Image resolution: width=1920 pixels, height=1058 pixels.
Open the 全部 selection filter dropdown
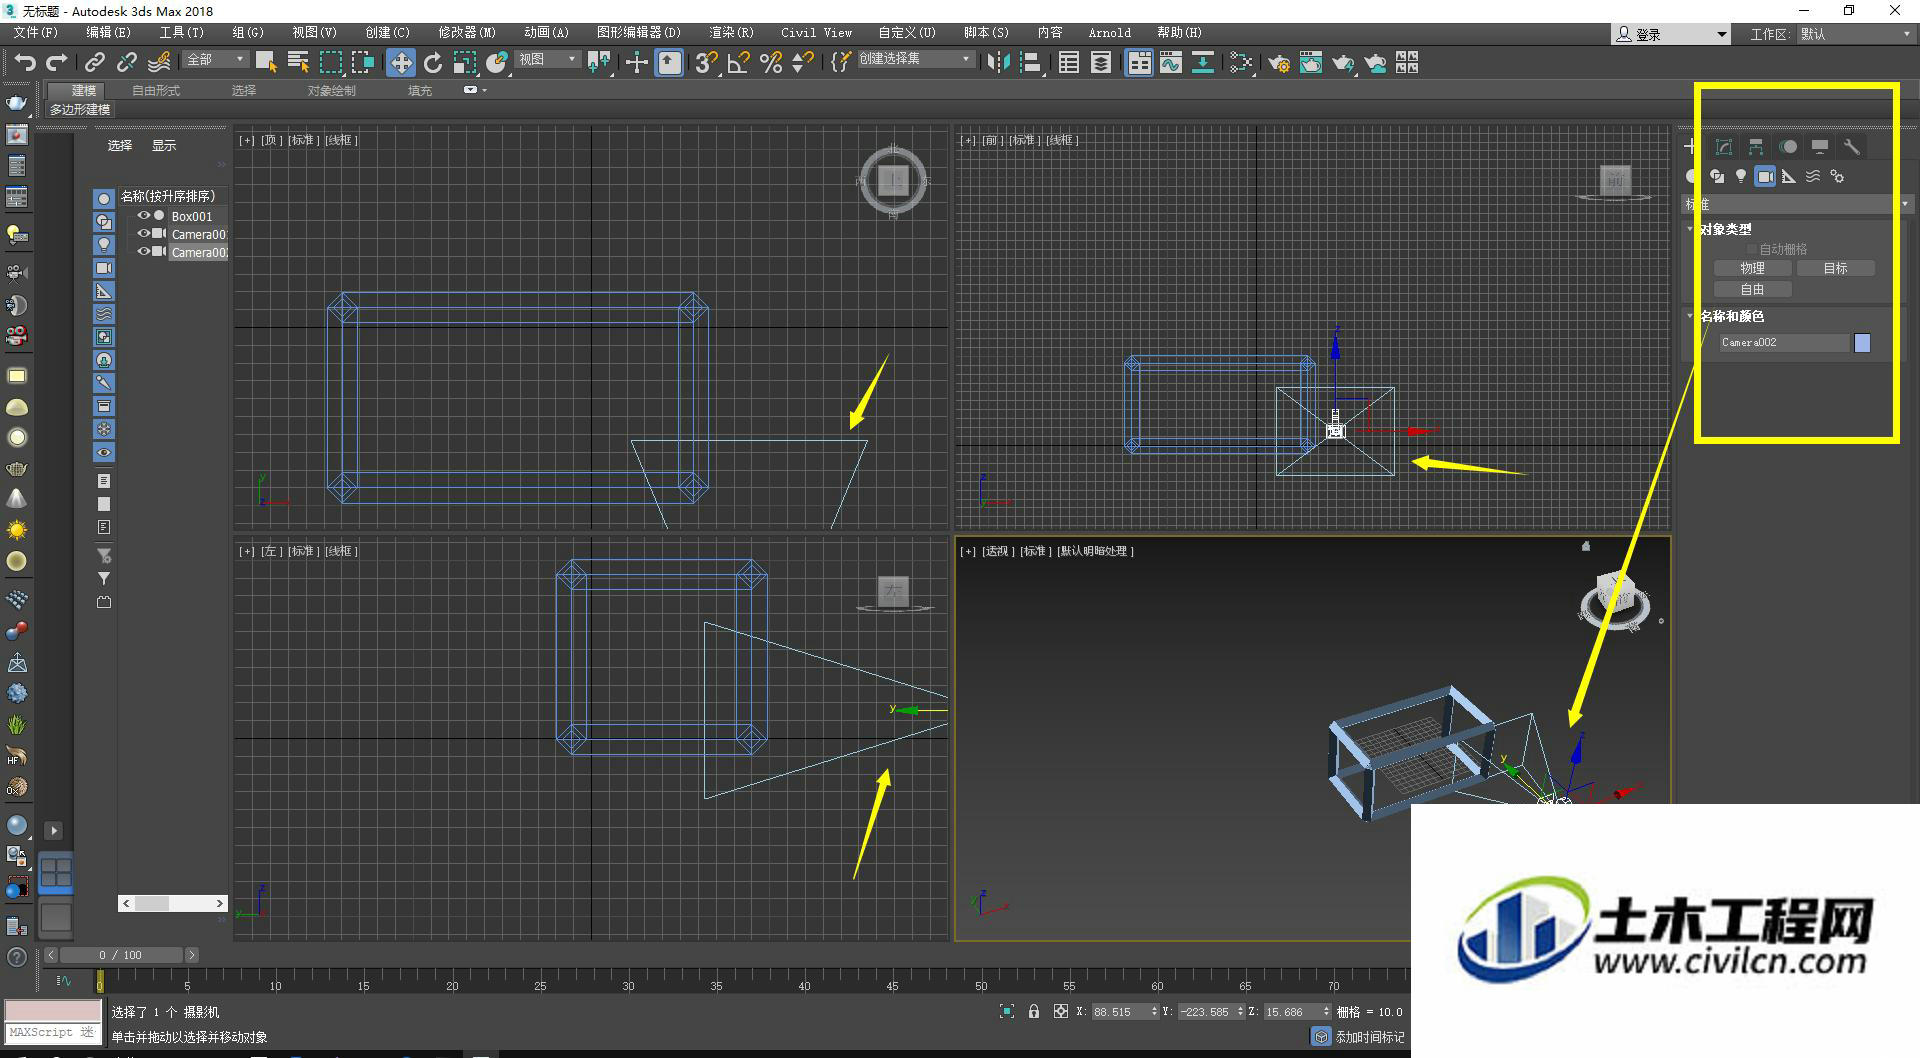[x=215, y=59]
